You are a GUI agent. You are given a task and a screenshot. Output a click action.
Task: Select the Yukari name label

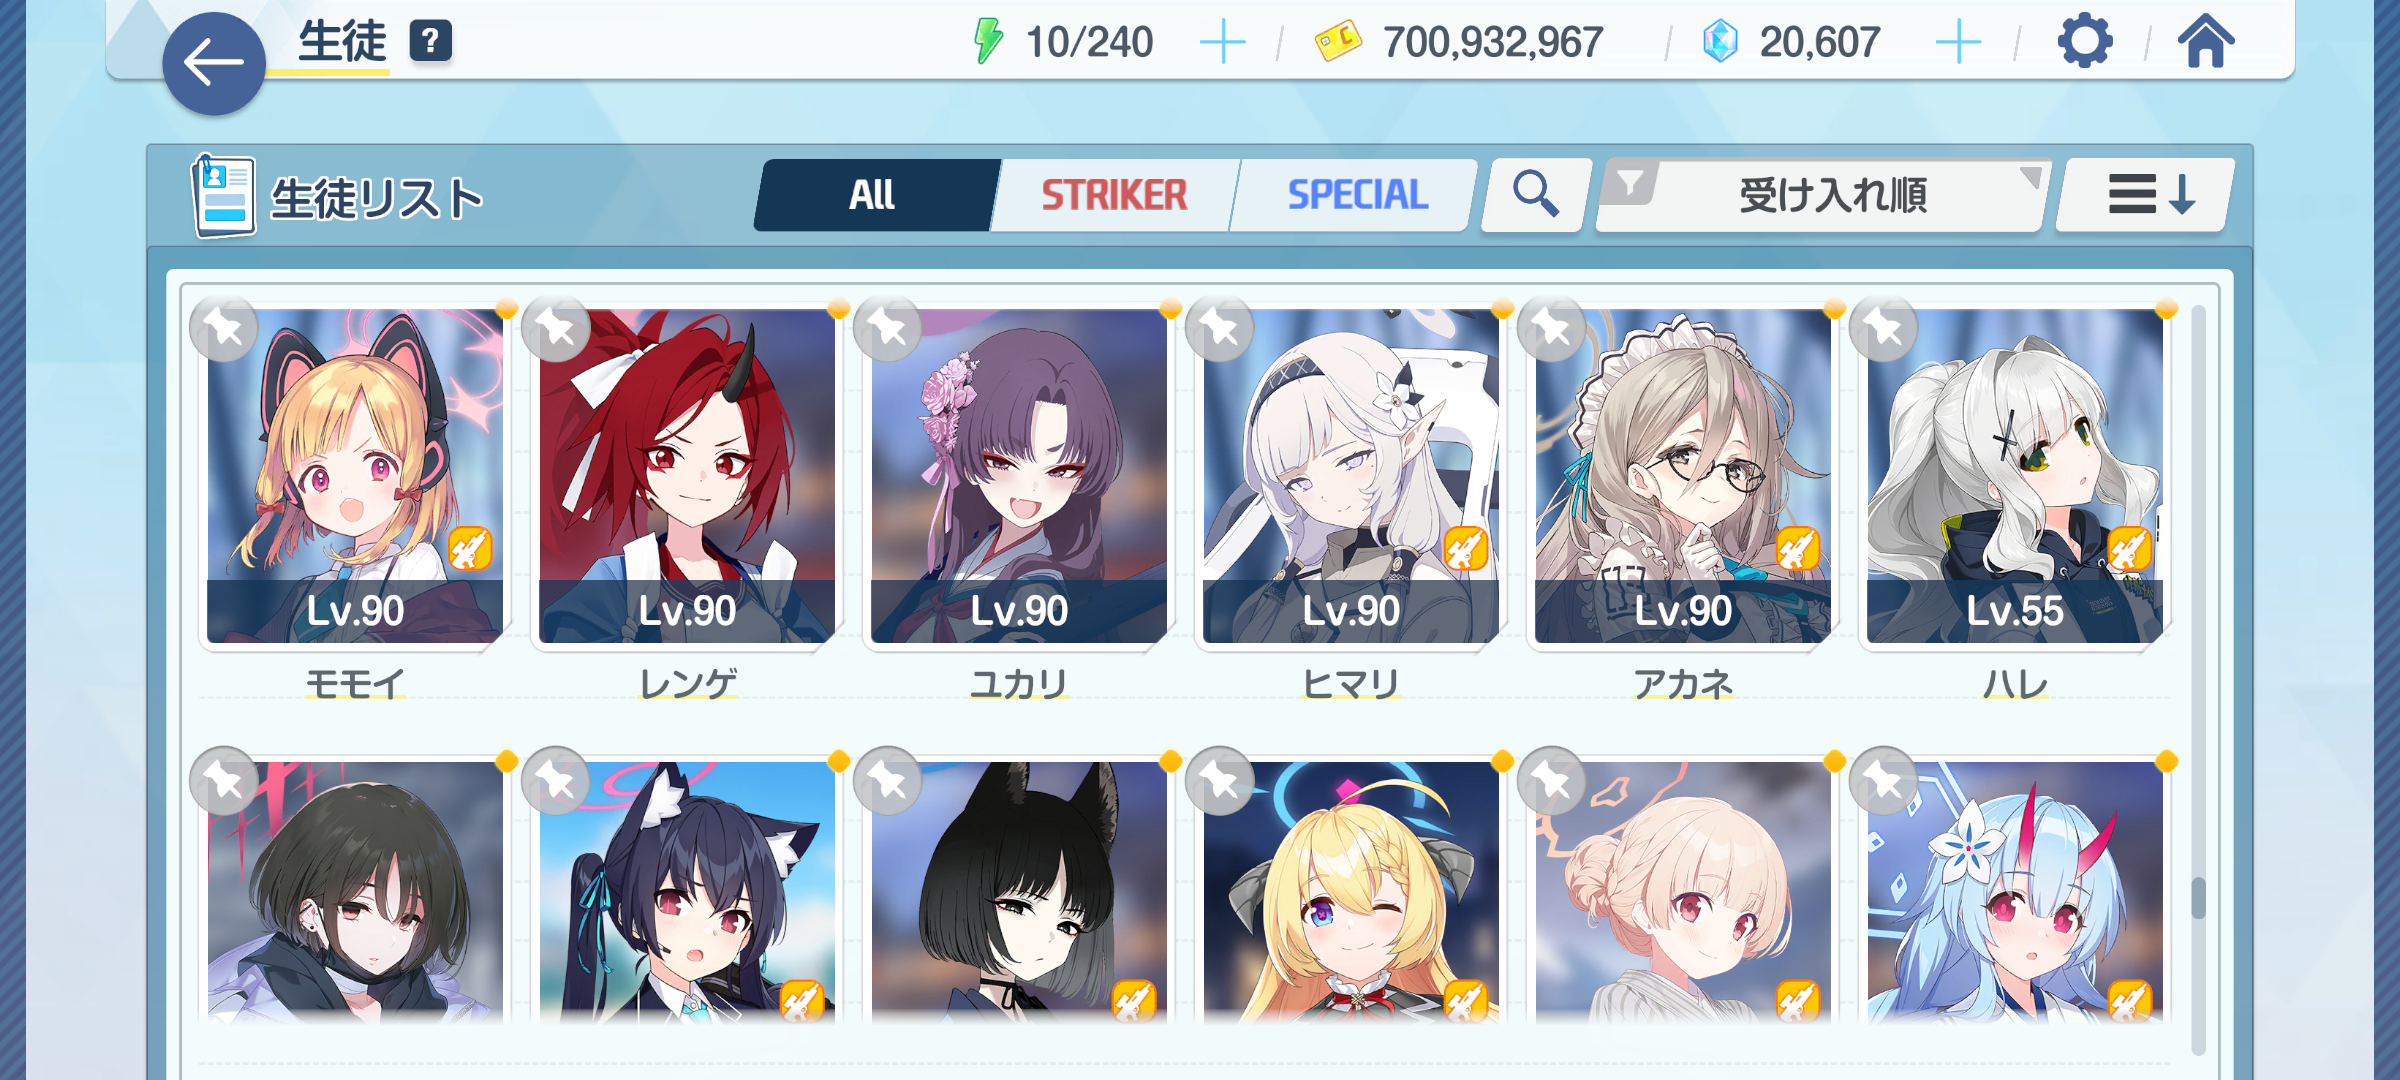[1019, 685]
